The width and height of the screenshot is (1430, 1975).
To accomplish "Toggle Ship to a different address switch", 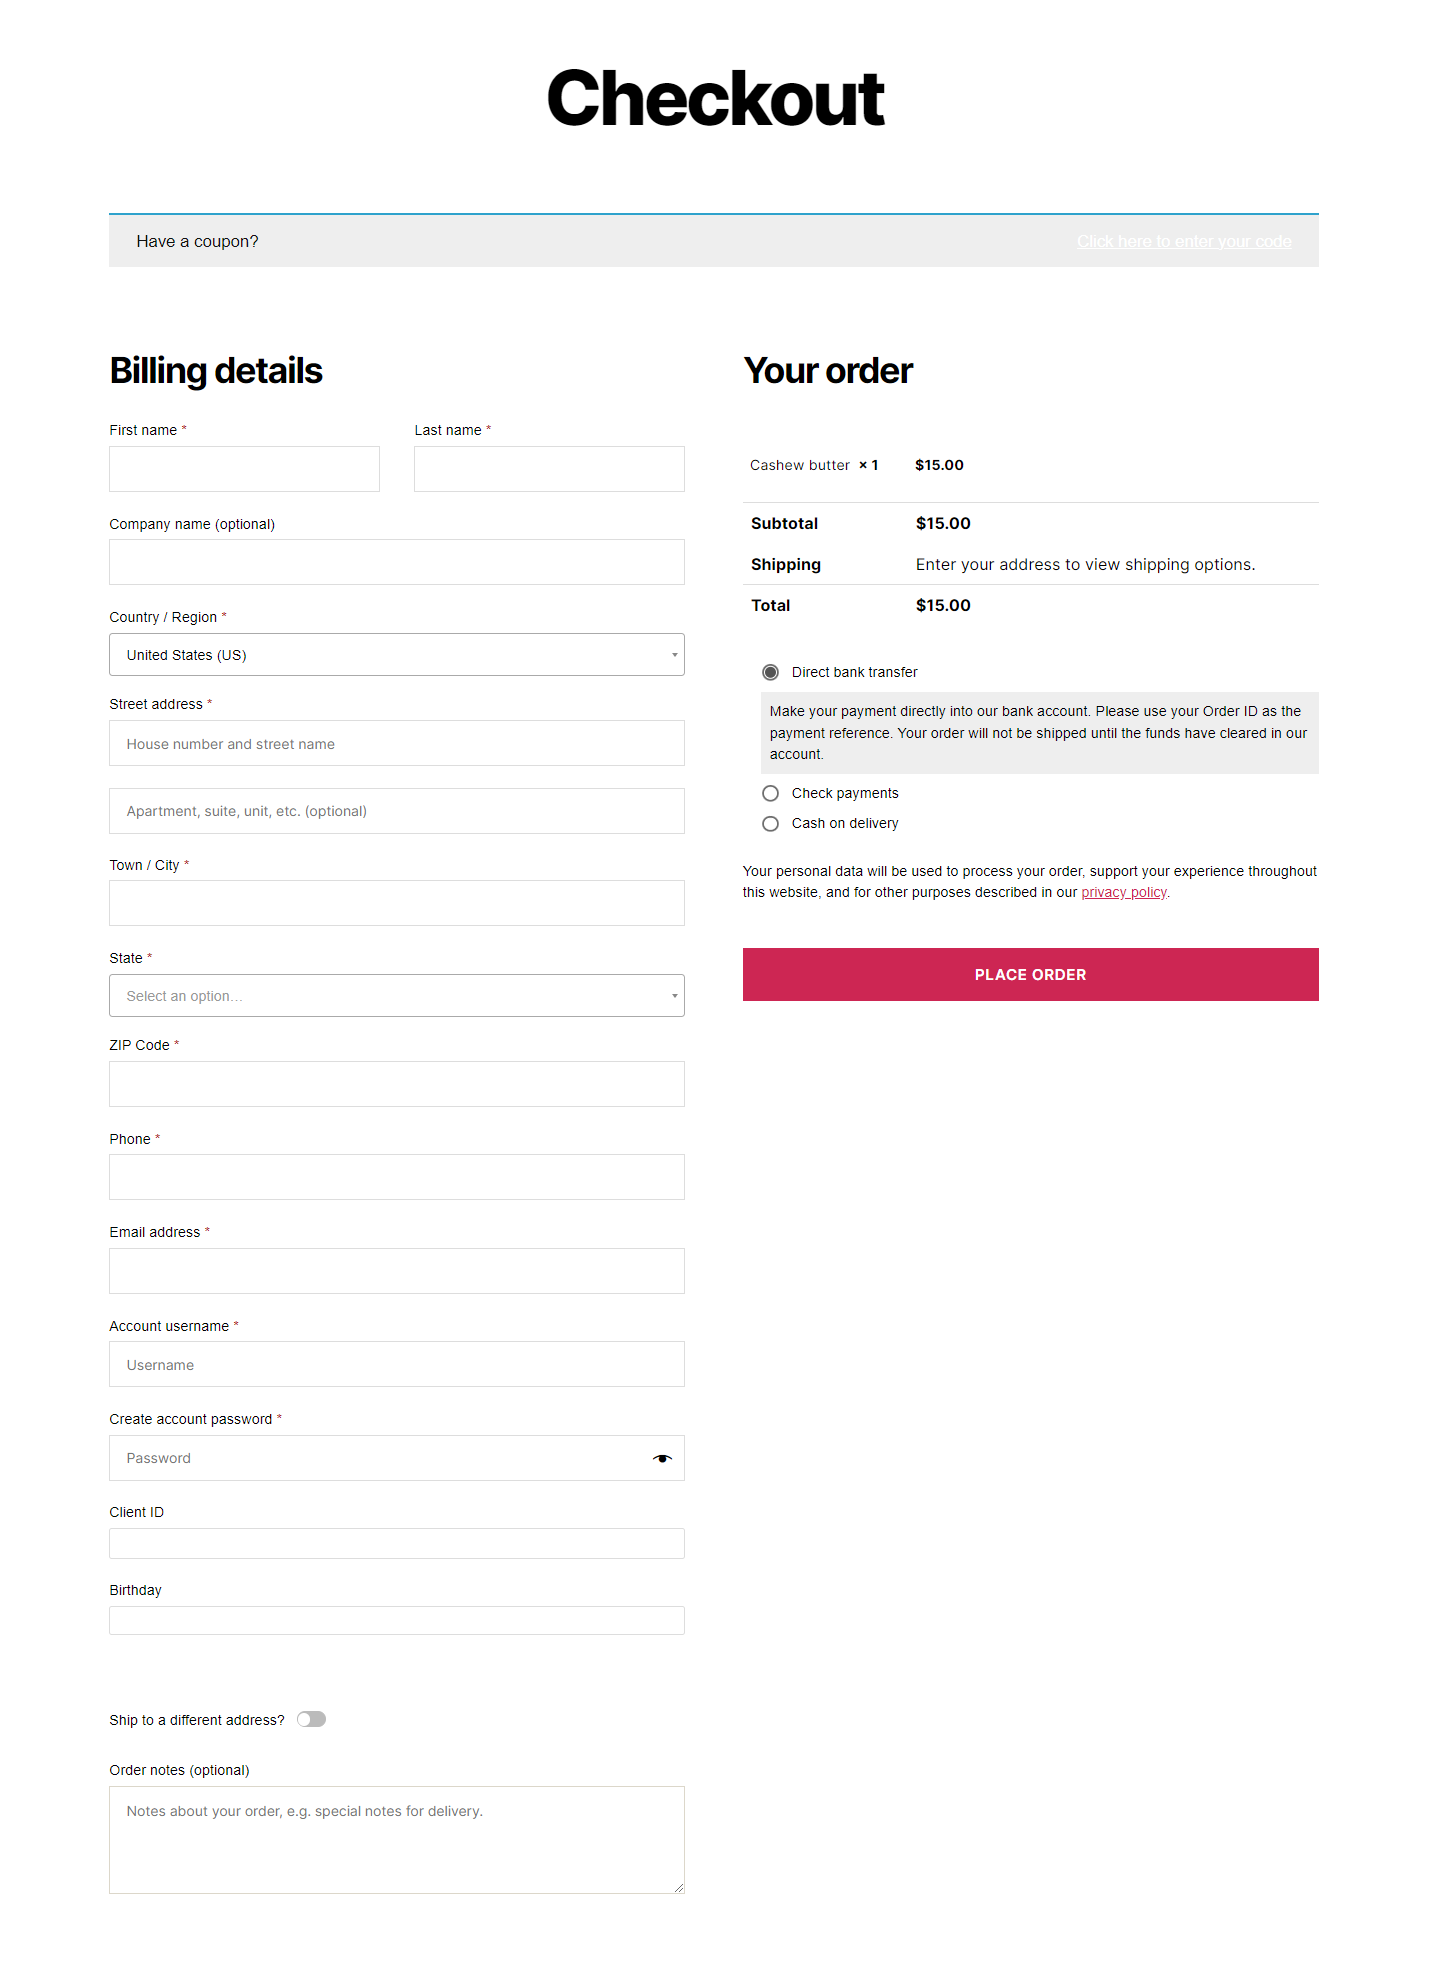I will coord(311,1719).
